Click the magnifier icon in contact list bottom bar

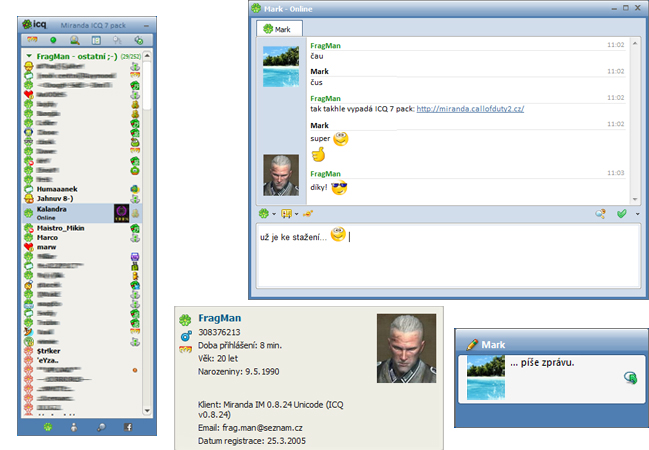click(101, 427)
